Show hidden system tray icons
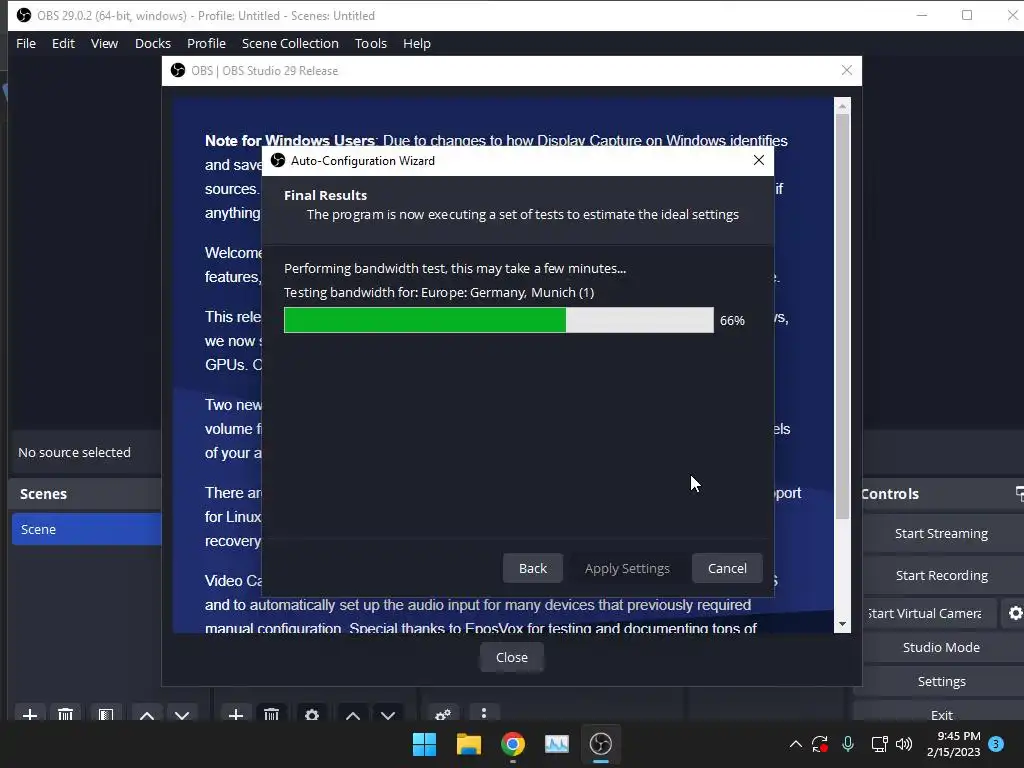The width and height of the screenshot is (1024, 768). 795,744
